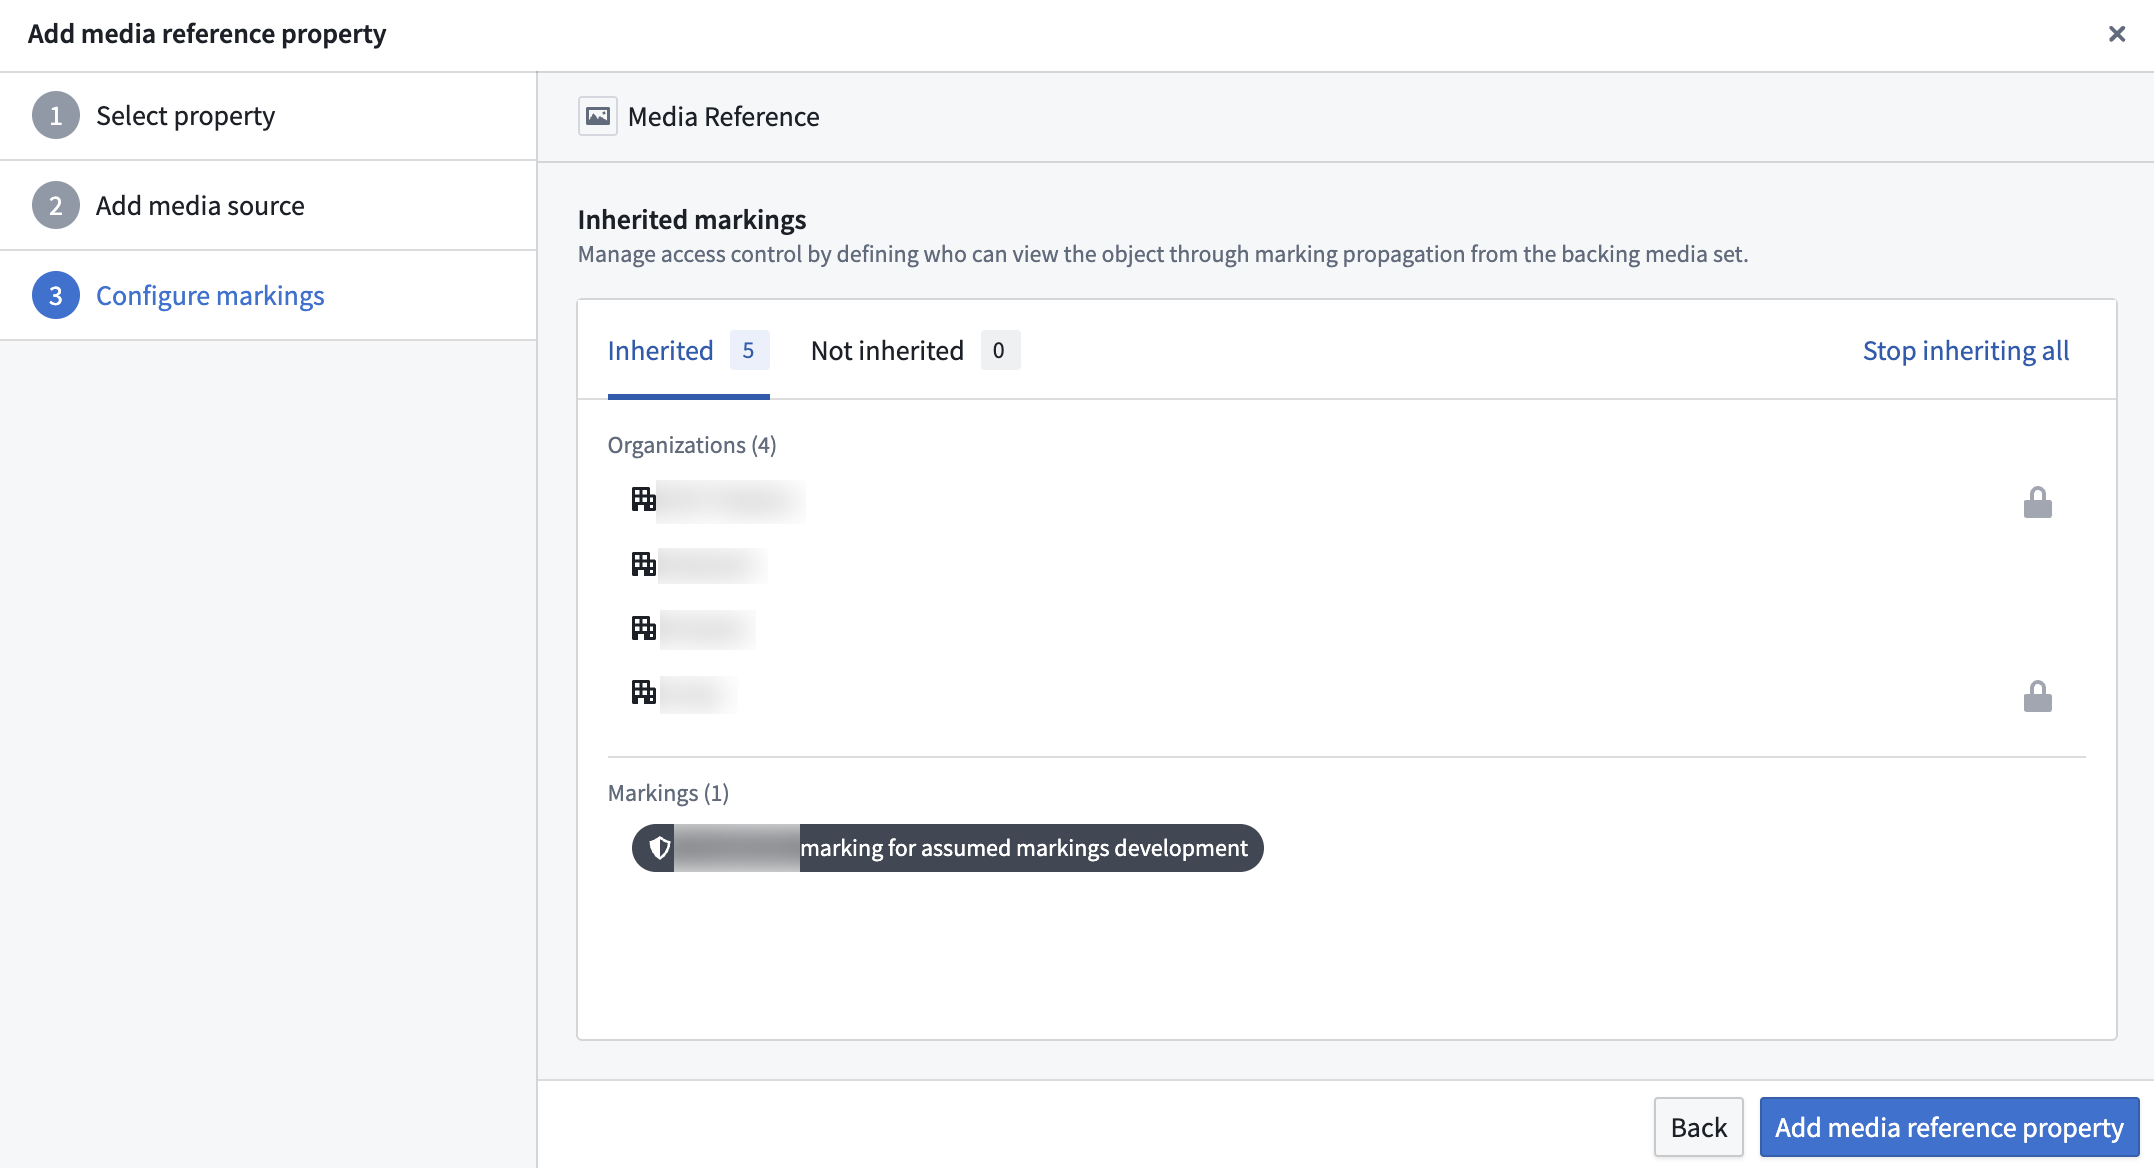Close the Add media reference property dialog

point(2116,34)
